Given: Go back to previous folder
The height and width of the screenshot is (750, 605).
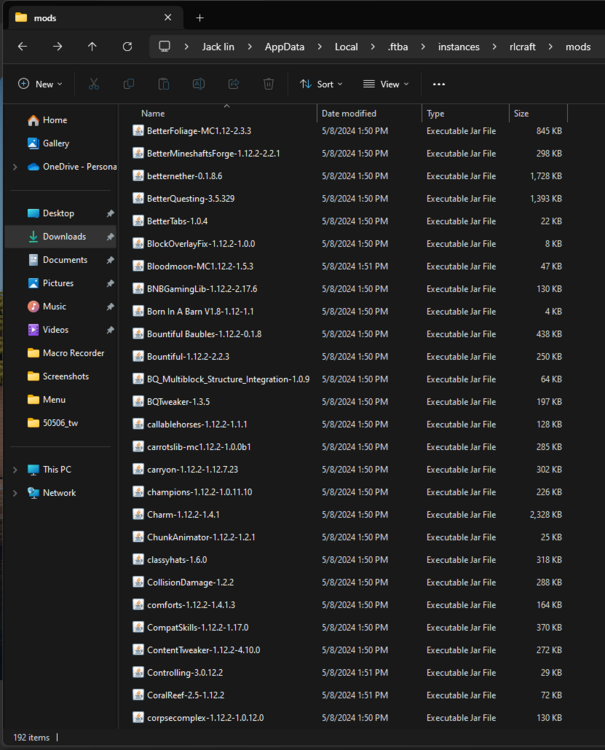Looking at the screenshot, I should [x=22, y=46].
